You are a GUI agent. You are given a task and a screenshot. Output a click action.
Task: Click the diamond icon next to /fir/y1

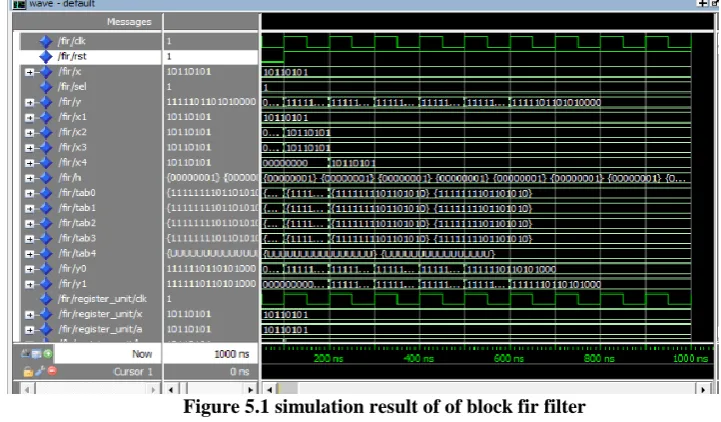pos(46,284)
